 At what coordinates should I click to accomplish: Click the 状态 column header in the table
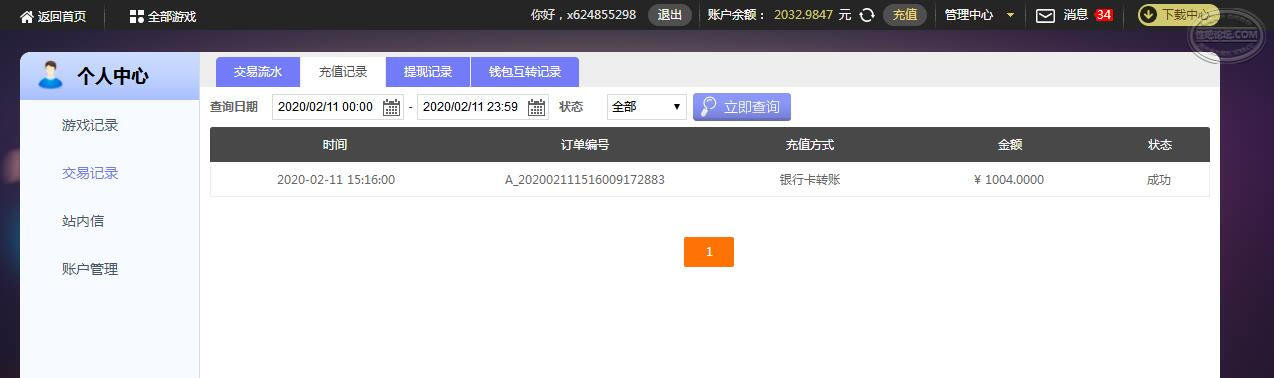pyautogui.click(x=1160, y=145)
